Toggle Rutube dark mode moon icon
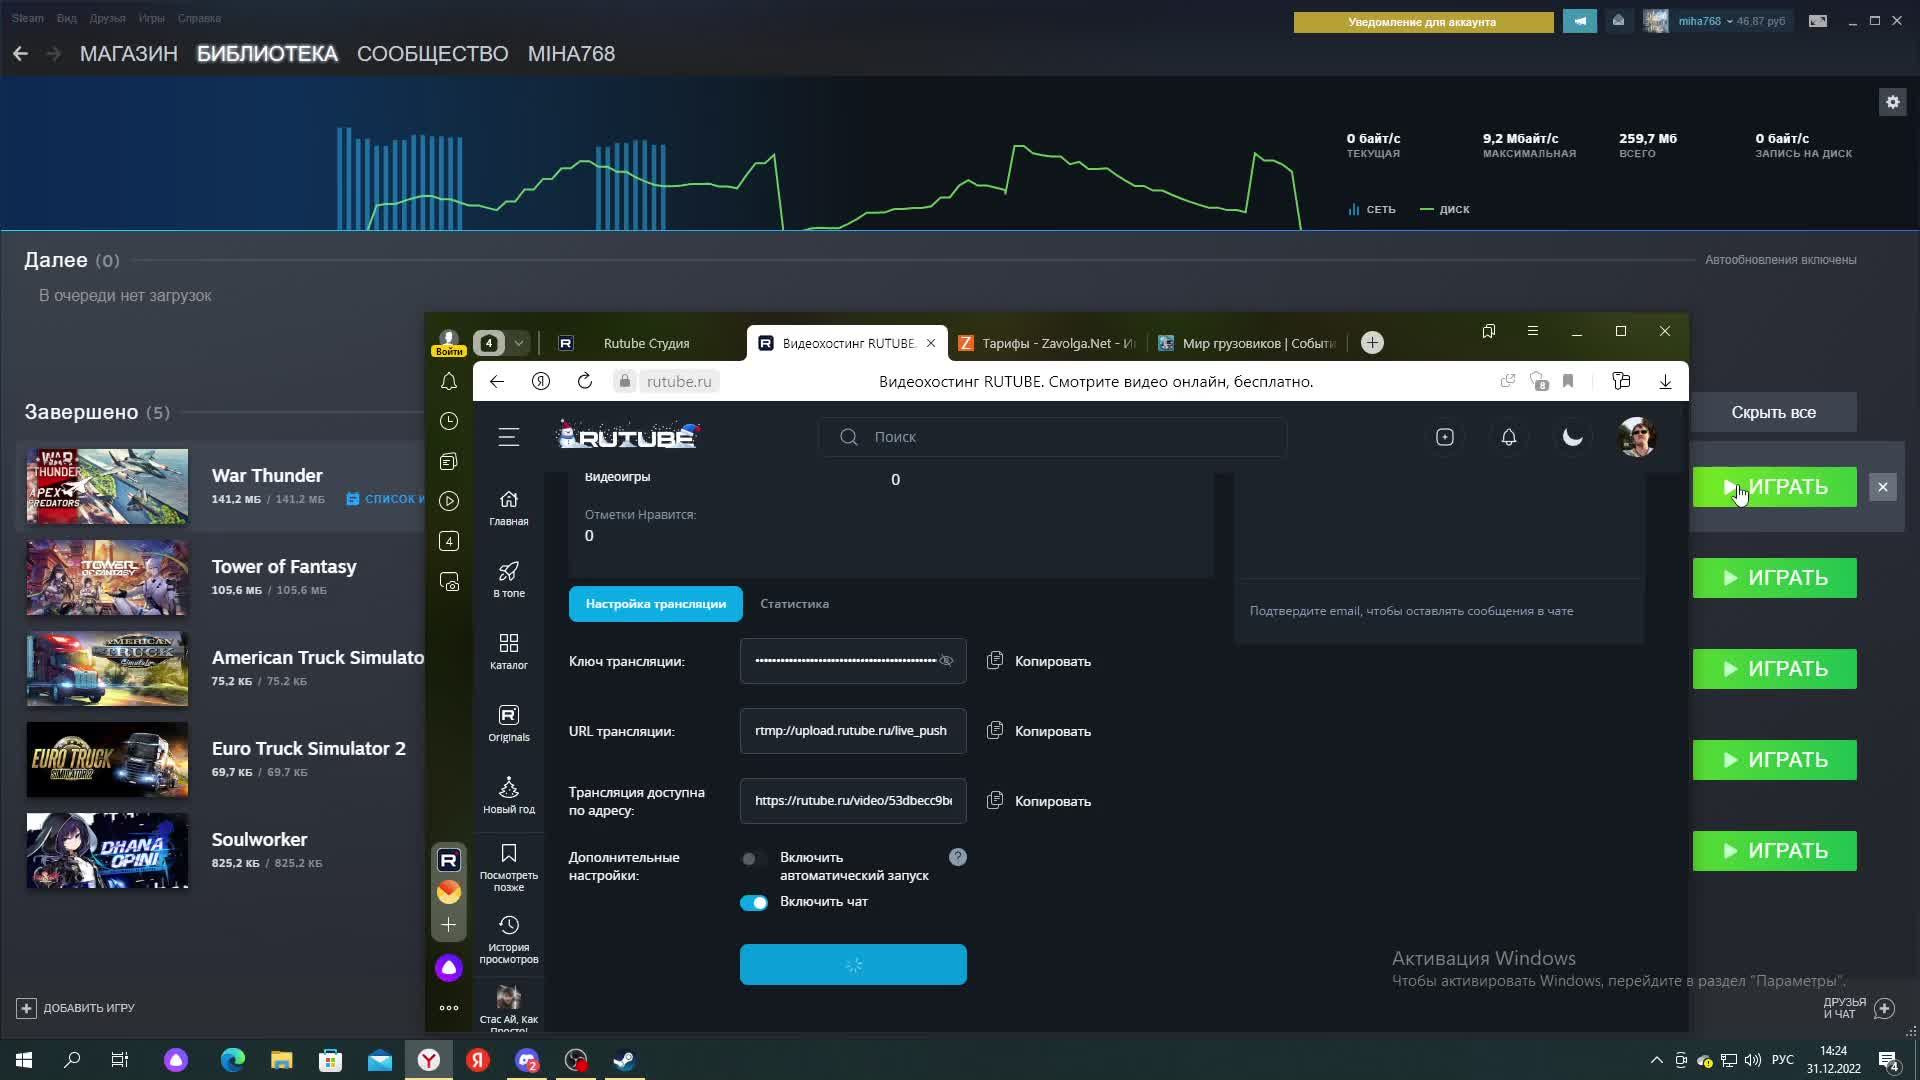This screenshot has height=1080, width=1920. (1572, 437)
